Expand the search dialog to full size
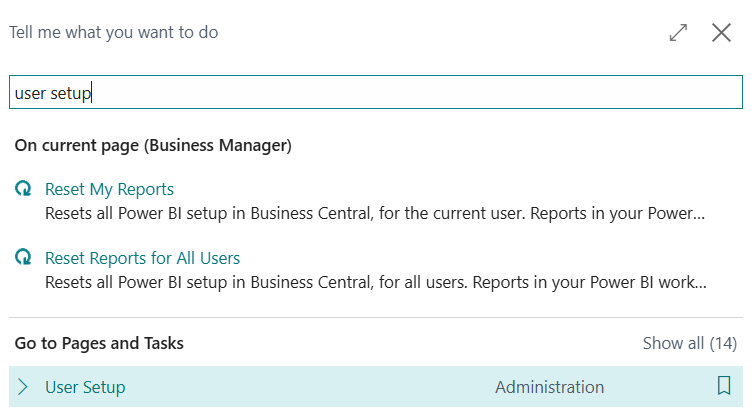 coord(678,32)
